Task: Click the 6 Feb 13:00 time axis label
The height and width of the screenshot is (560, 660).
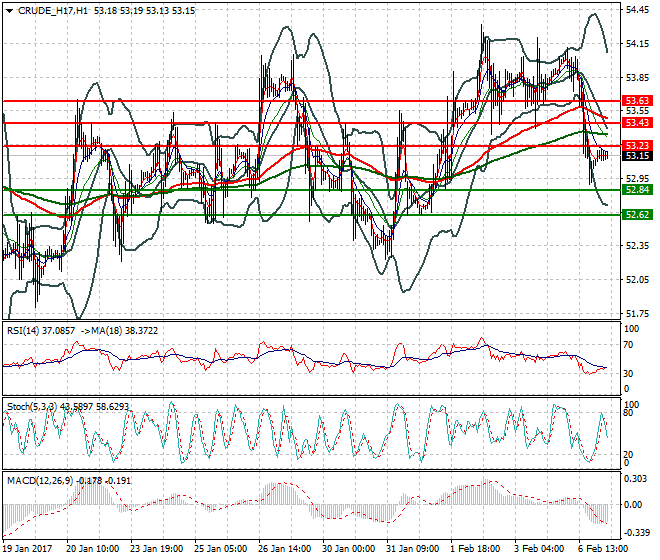Action: (603, 549)
